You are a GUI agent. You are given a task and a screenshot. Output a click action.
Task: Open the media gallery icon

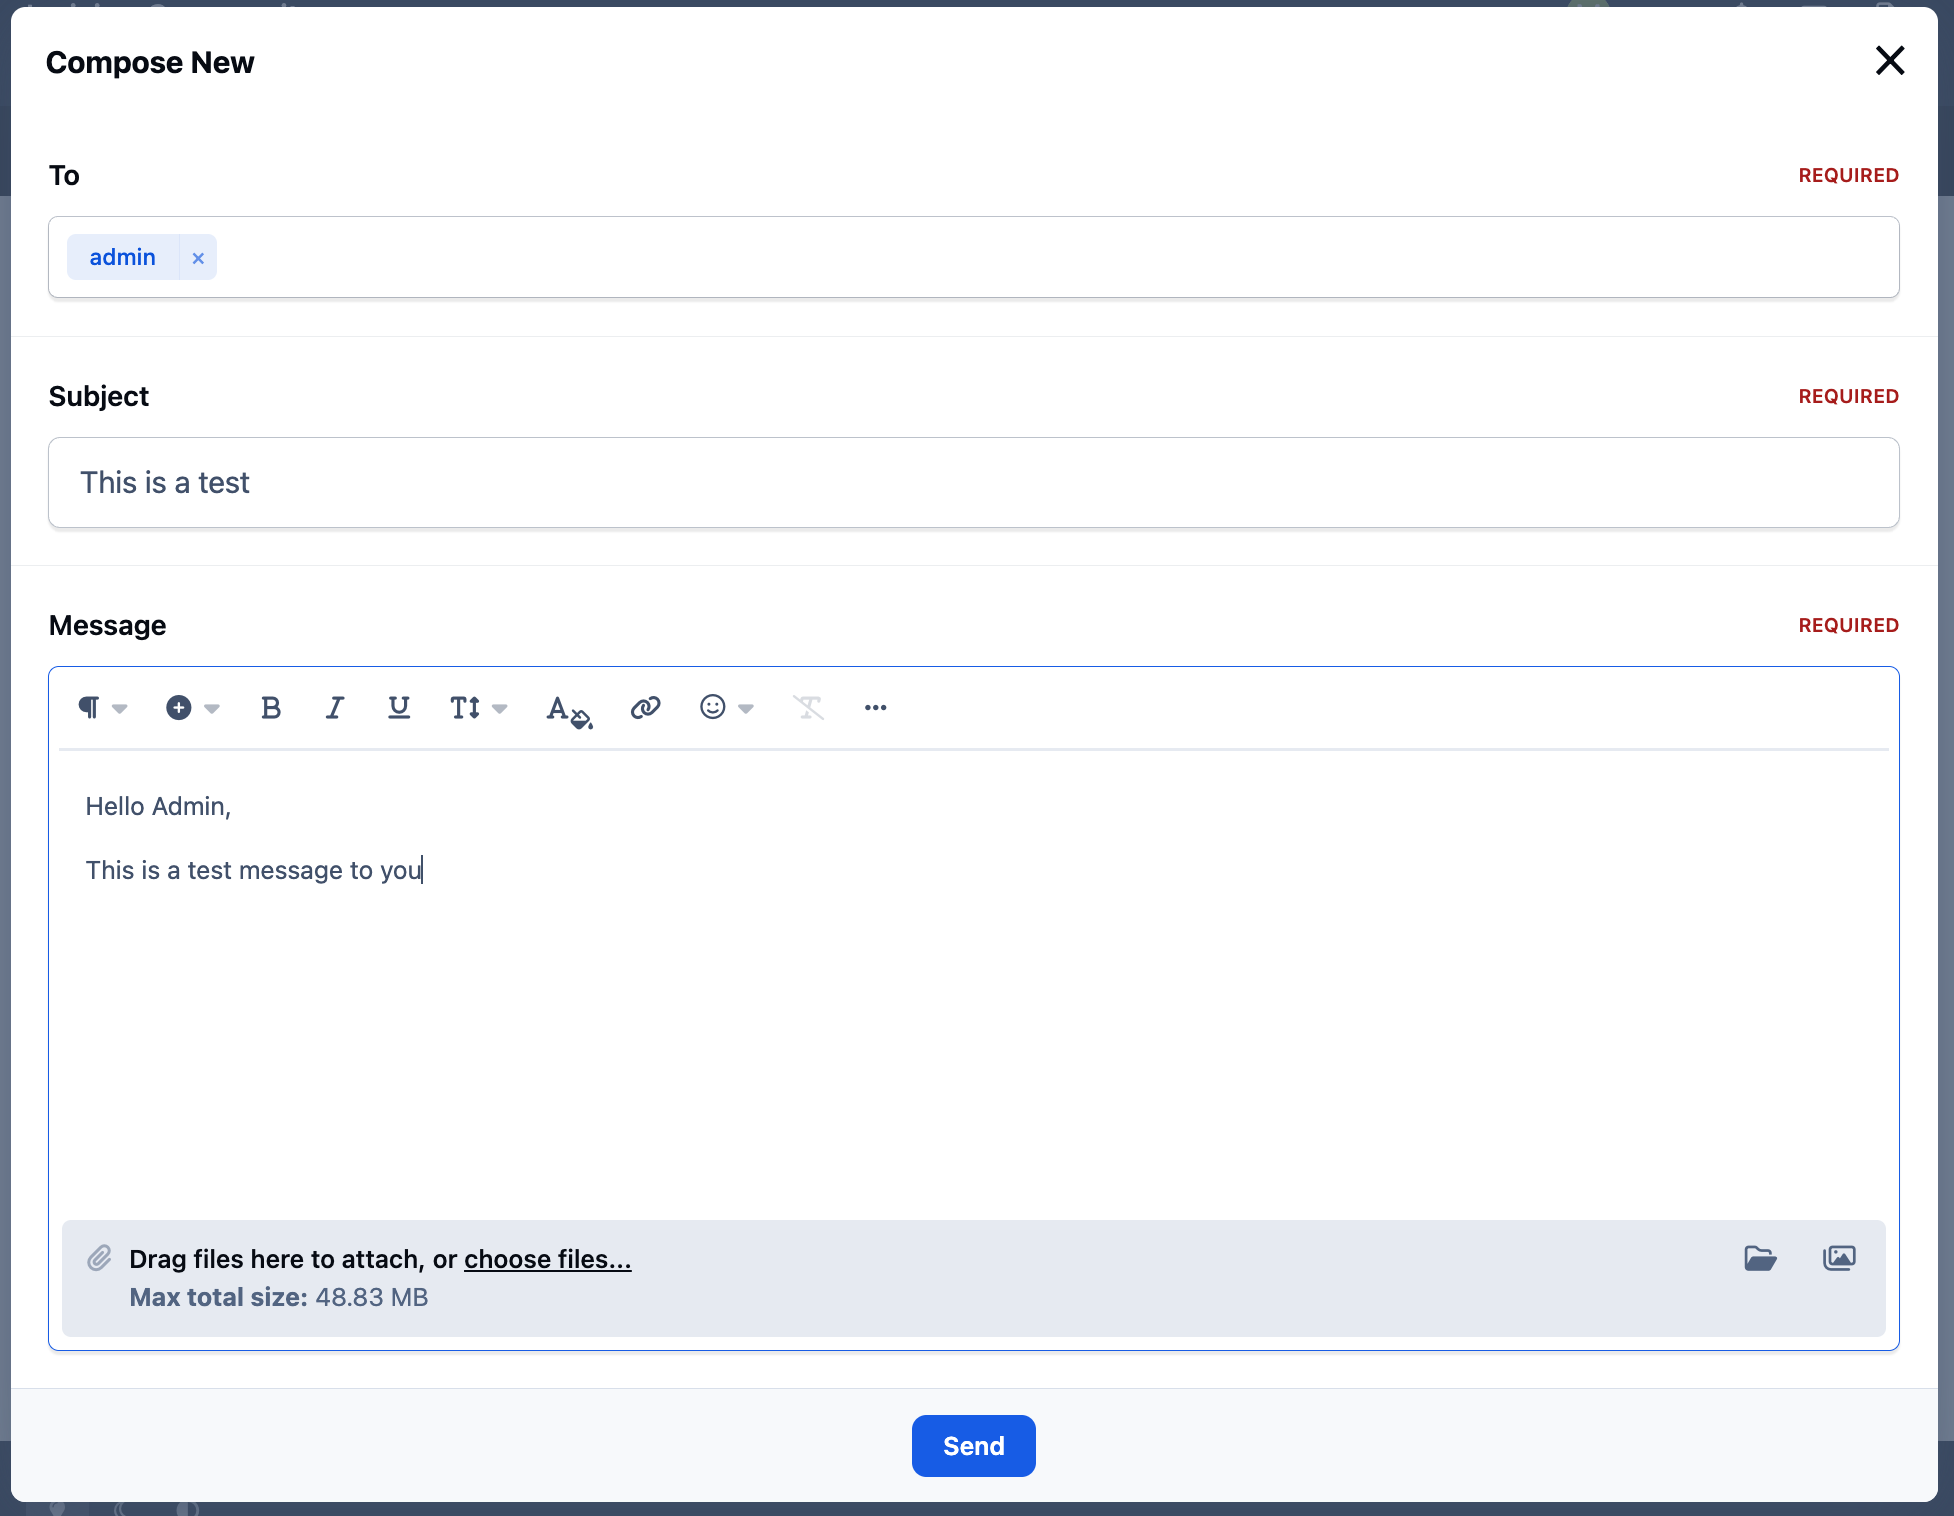point(1839,1258)
